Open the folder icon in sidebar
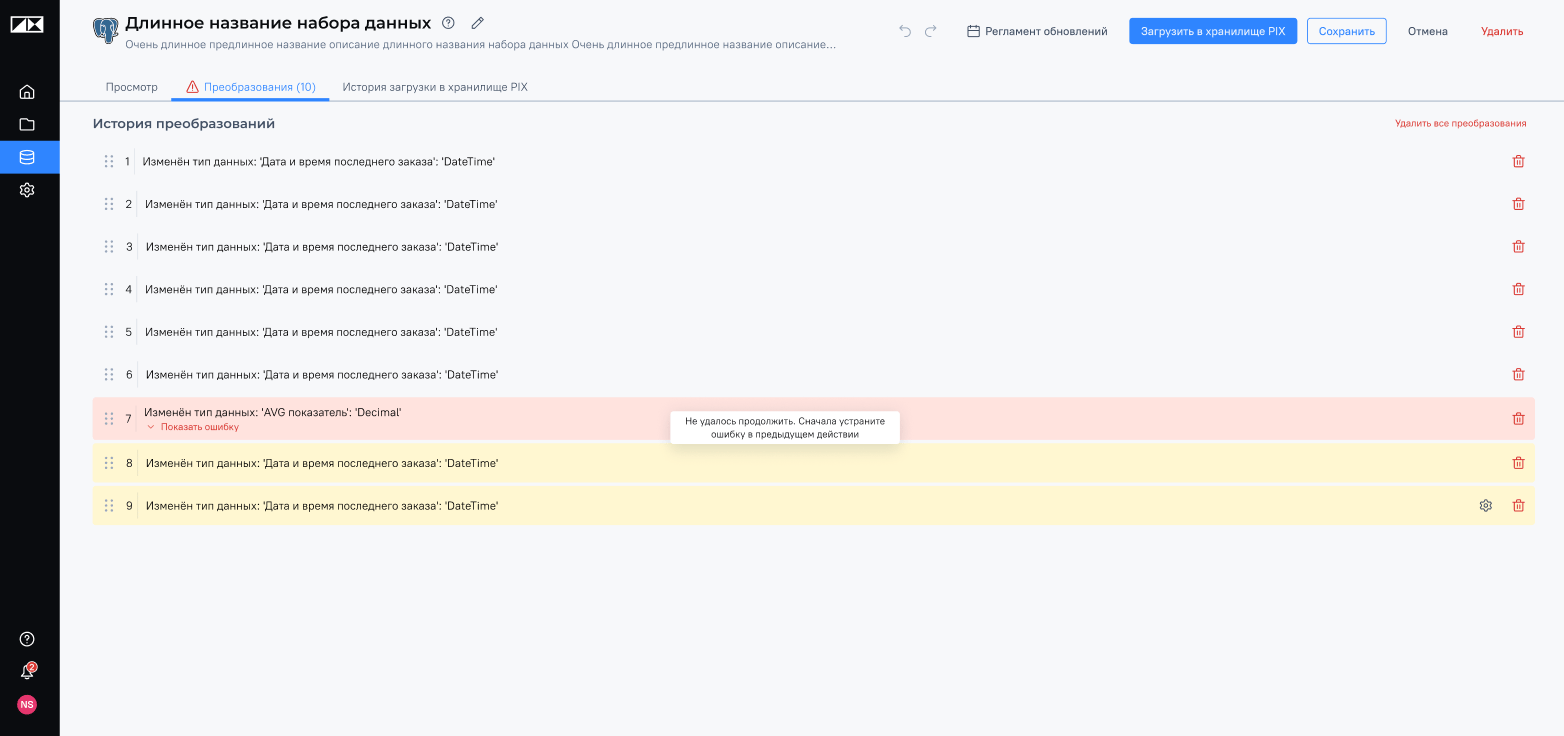 27,125
